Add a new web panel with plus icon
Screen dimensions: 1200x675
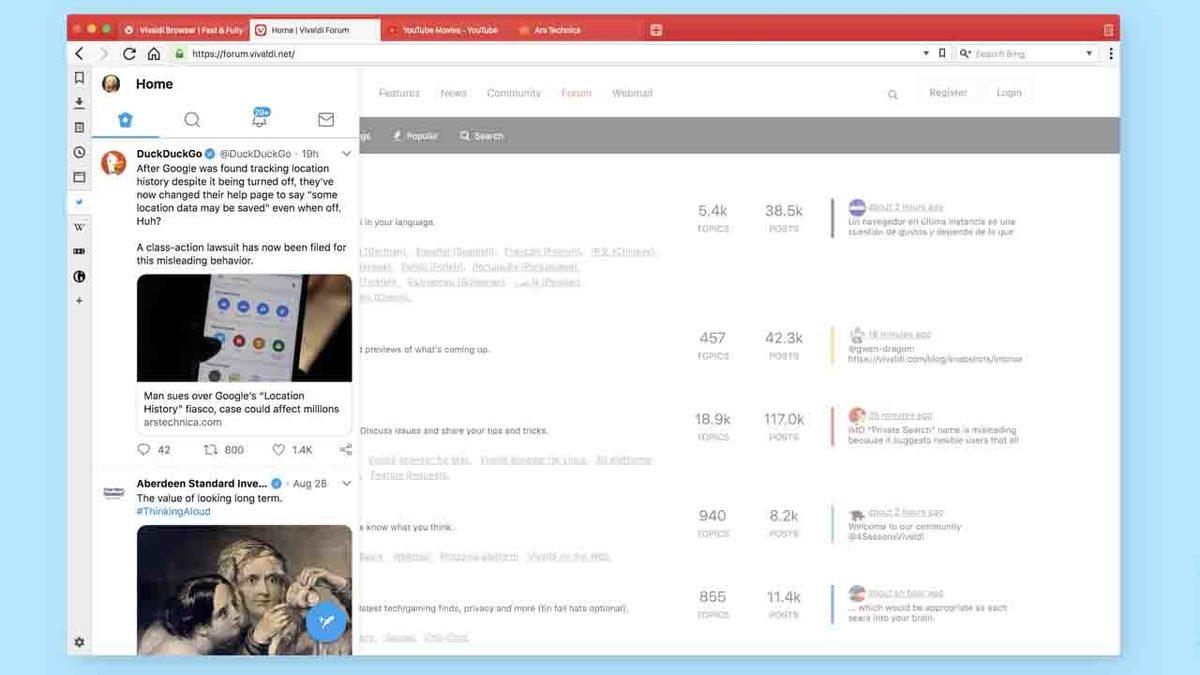tap(79, 300)
